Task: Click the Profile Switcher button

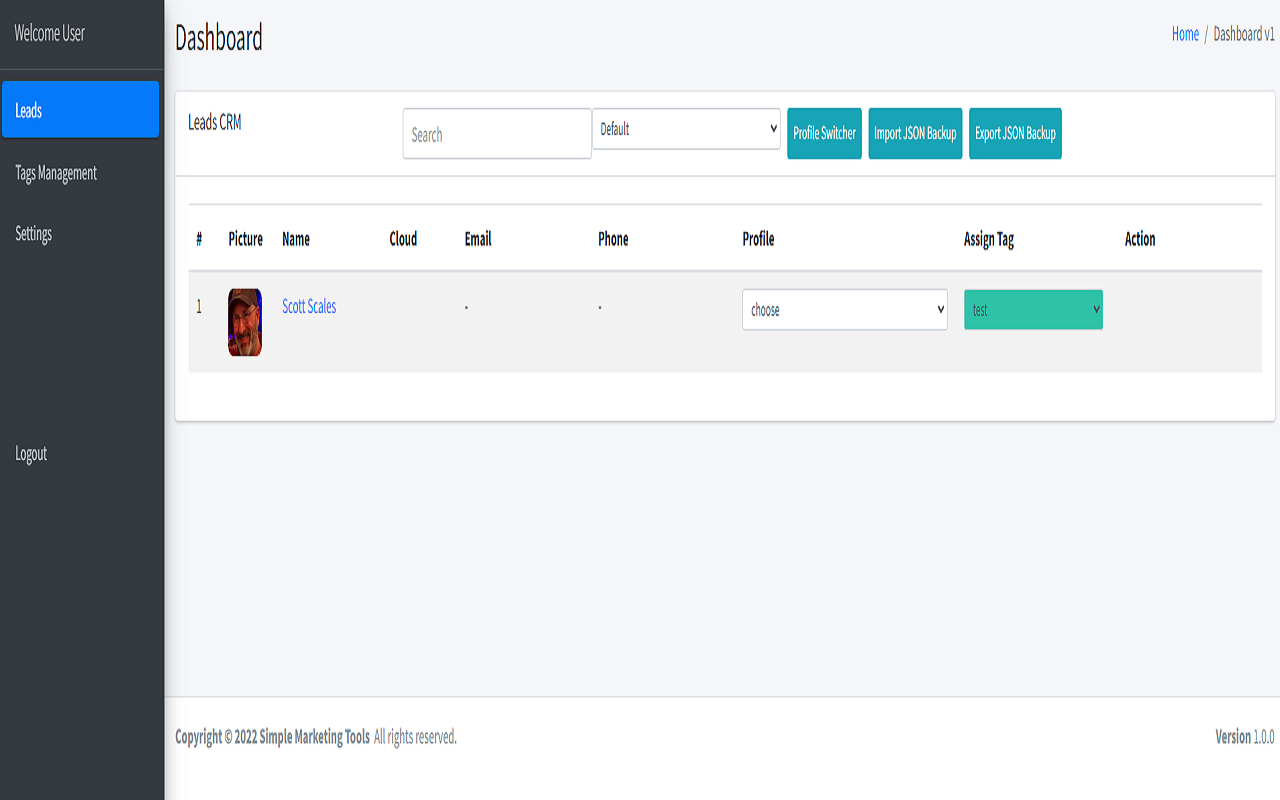Action: [824, 134]
